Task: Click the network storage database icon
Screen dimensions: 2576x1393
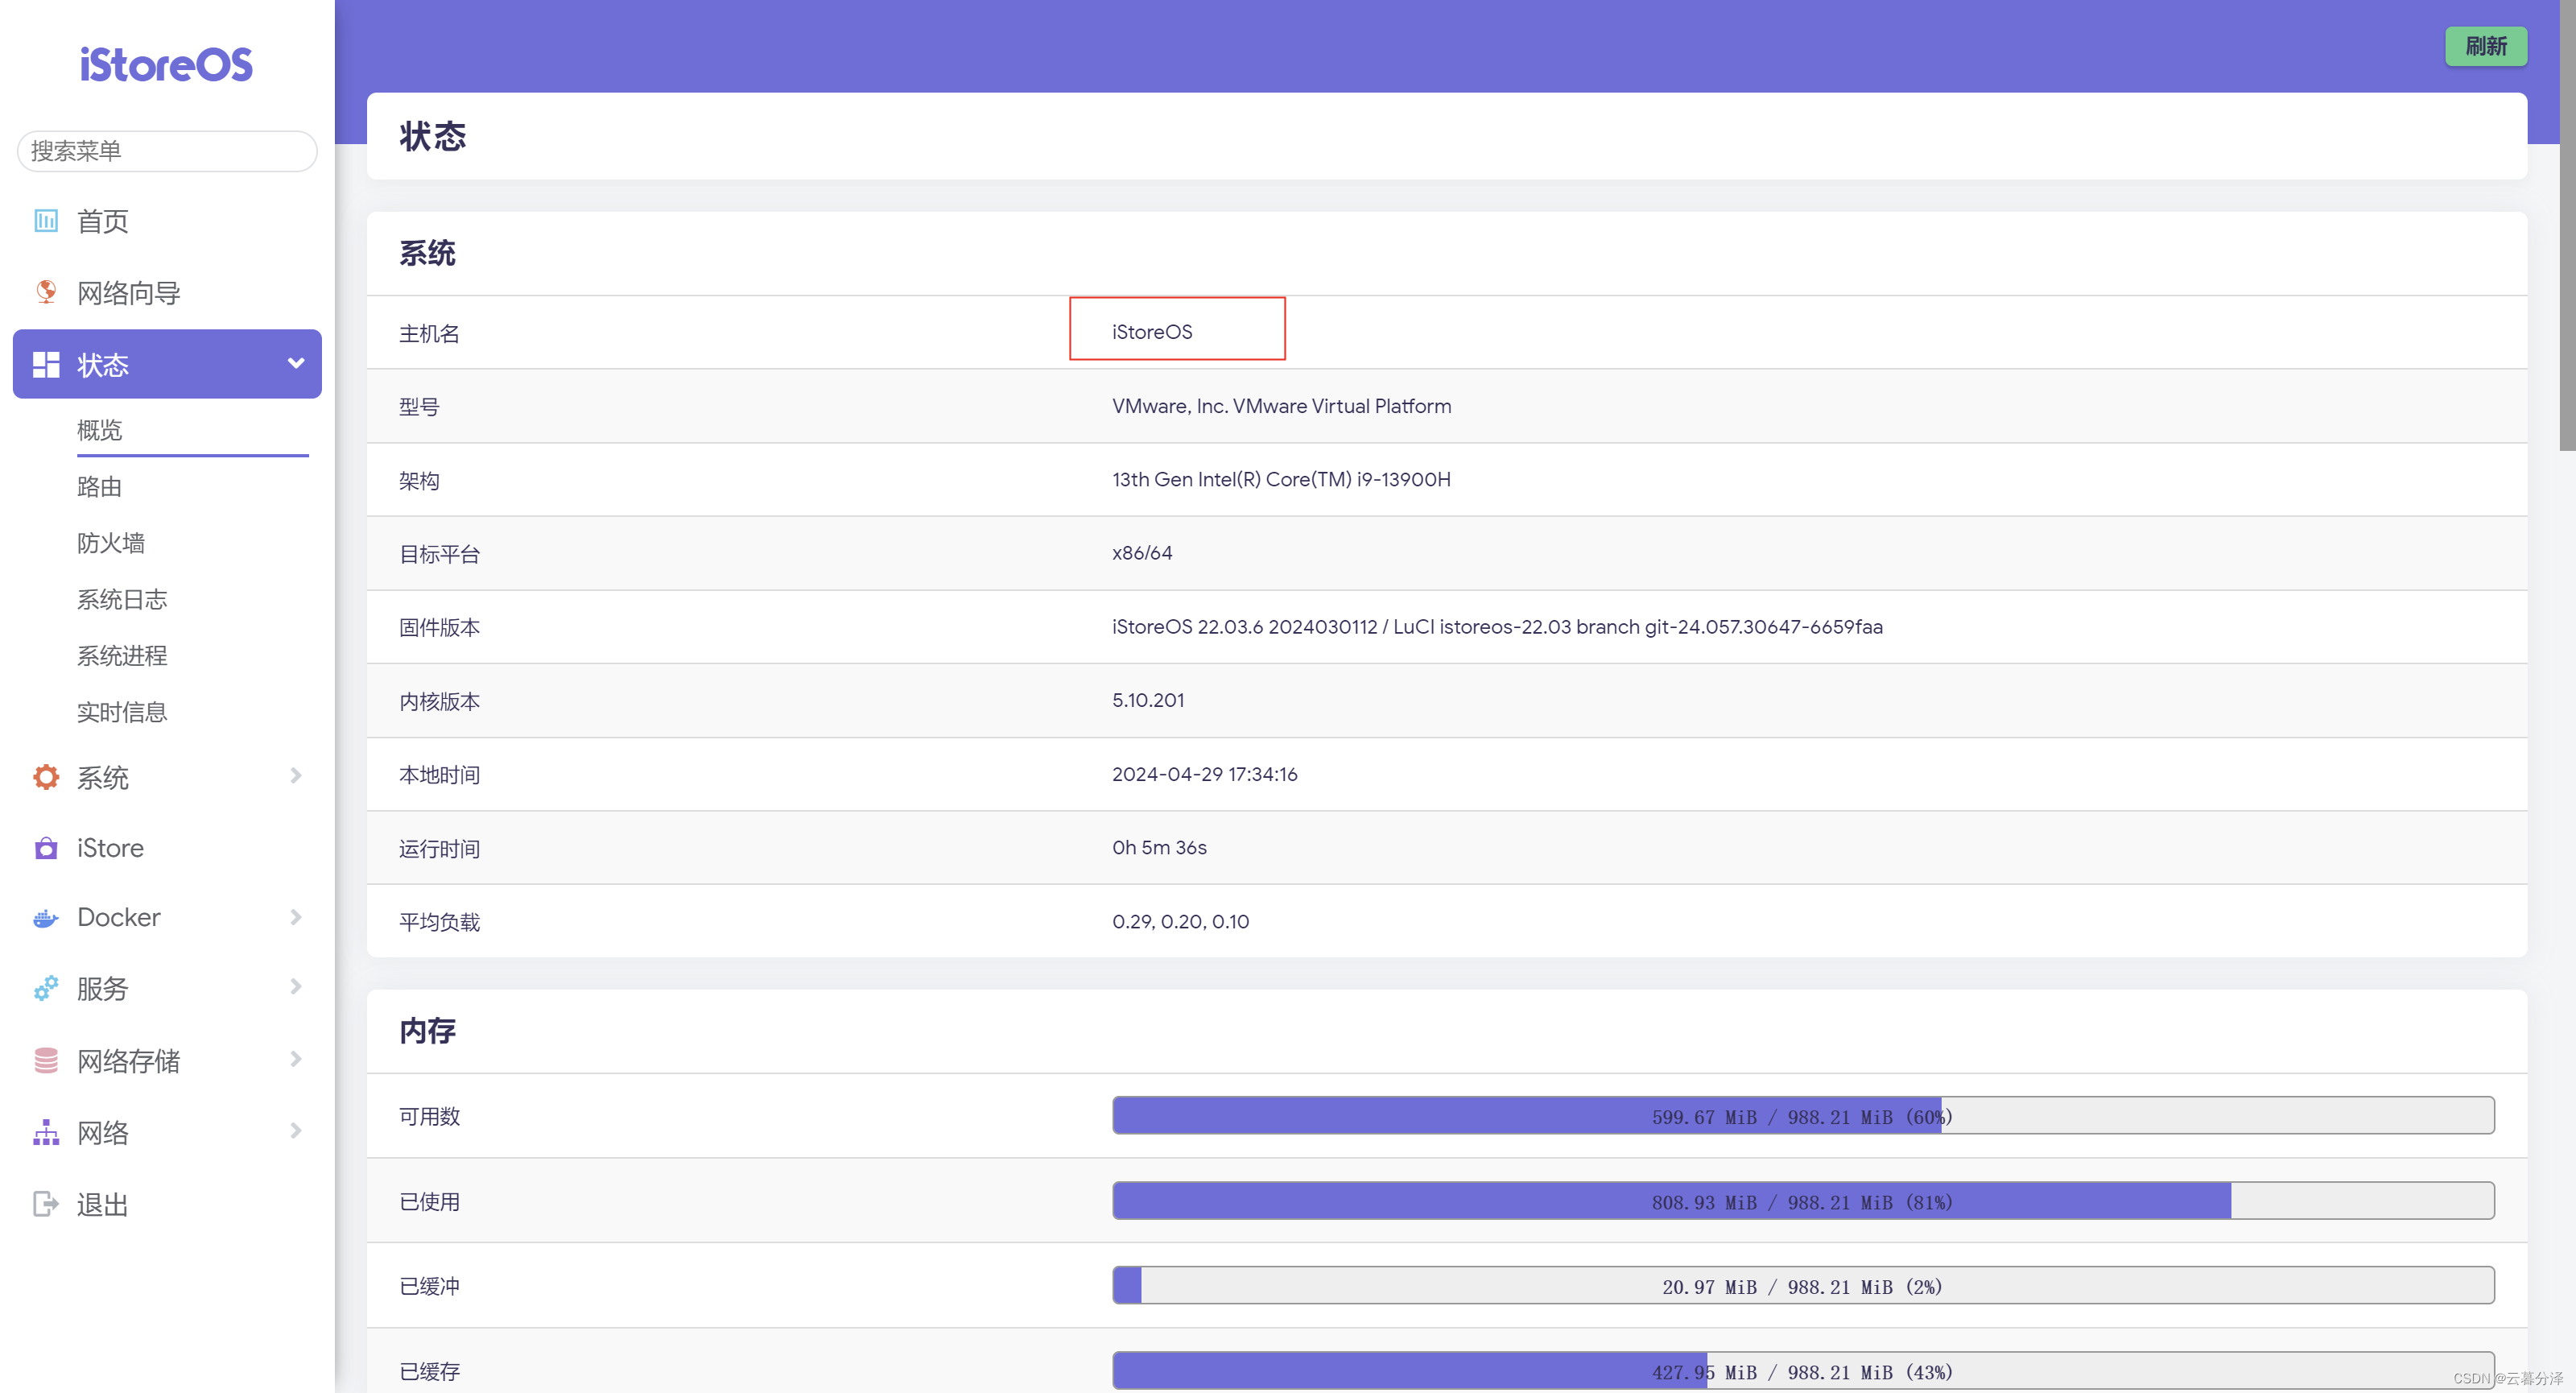Action: tap(46, 1061)
